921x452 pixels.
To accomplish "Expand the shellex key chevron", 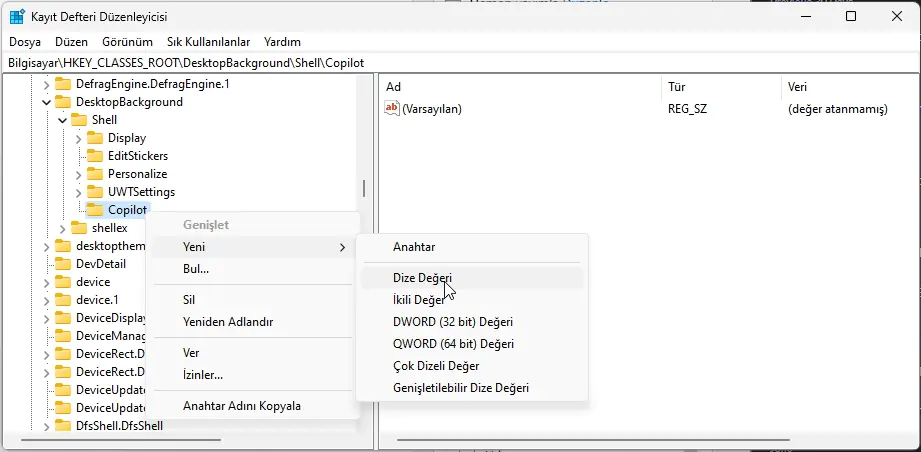I will click(x=62, y=228).
